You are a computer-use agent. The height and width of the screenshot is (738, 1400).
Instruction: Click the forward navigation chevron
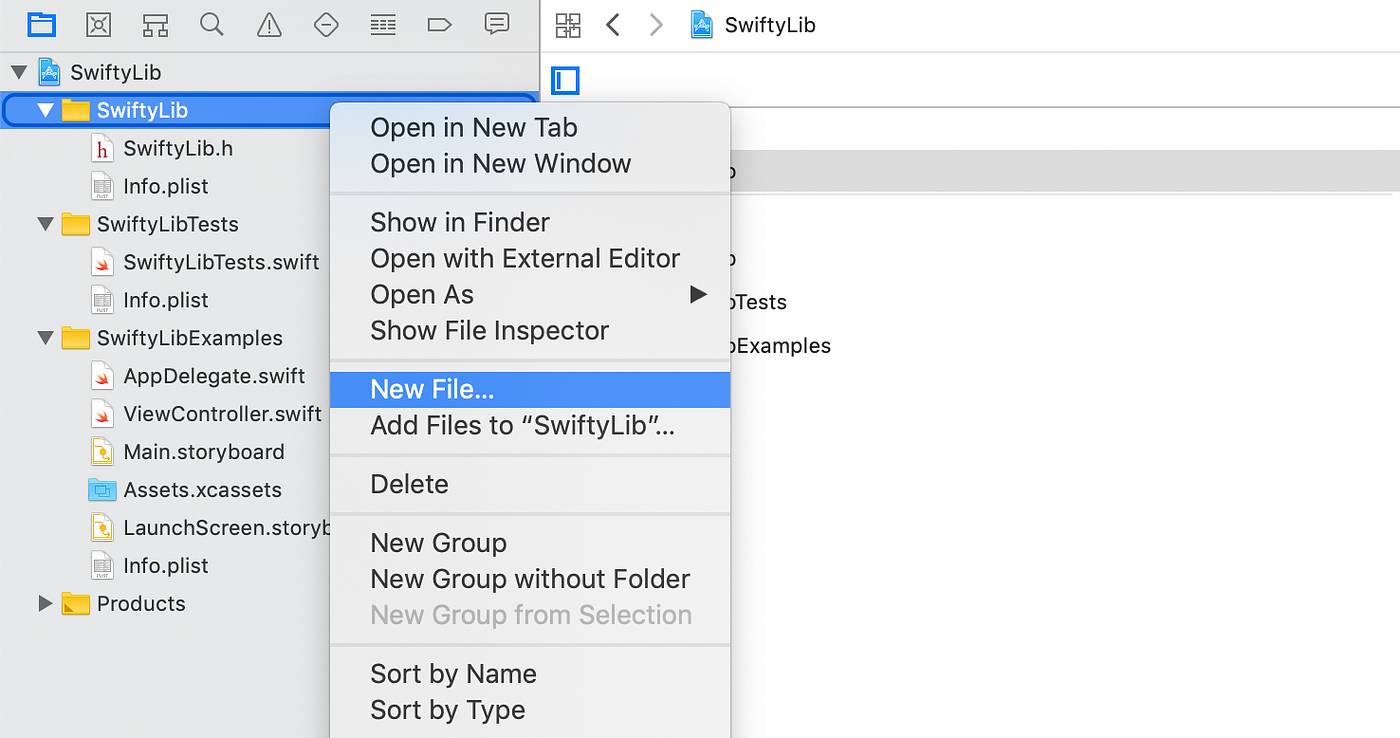[657, 24]
